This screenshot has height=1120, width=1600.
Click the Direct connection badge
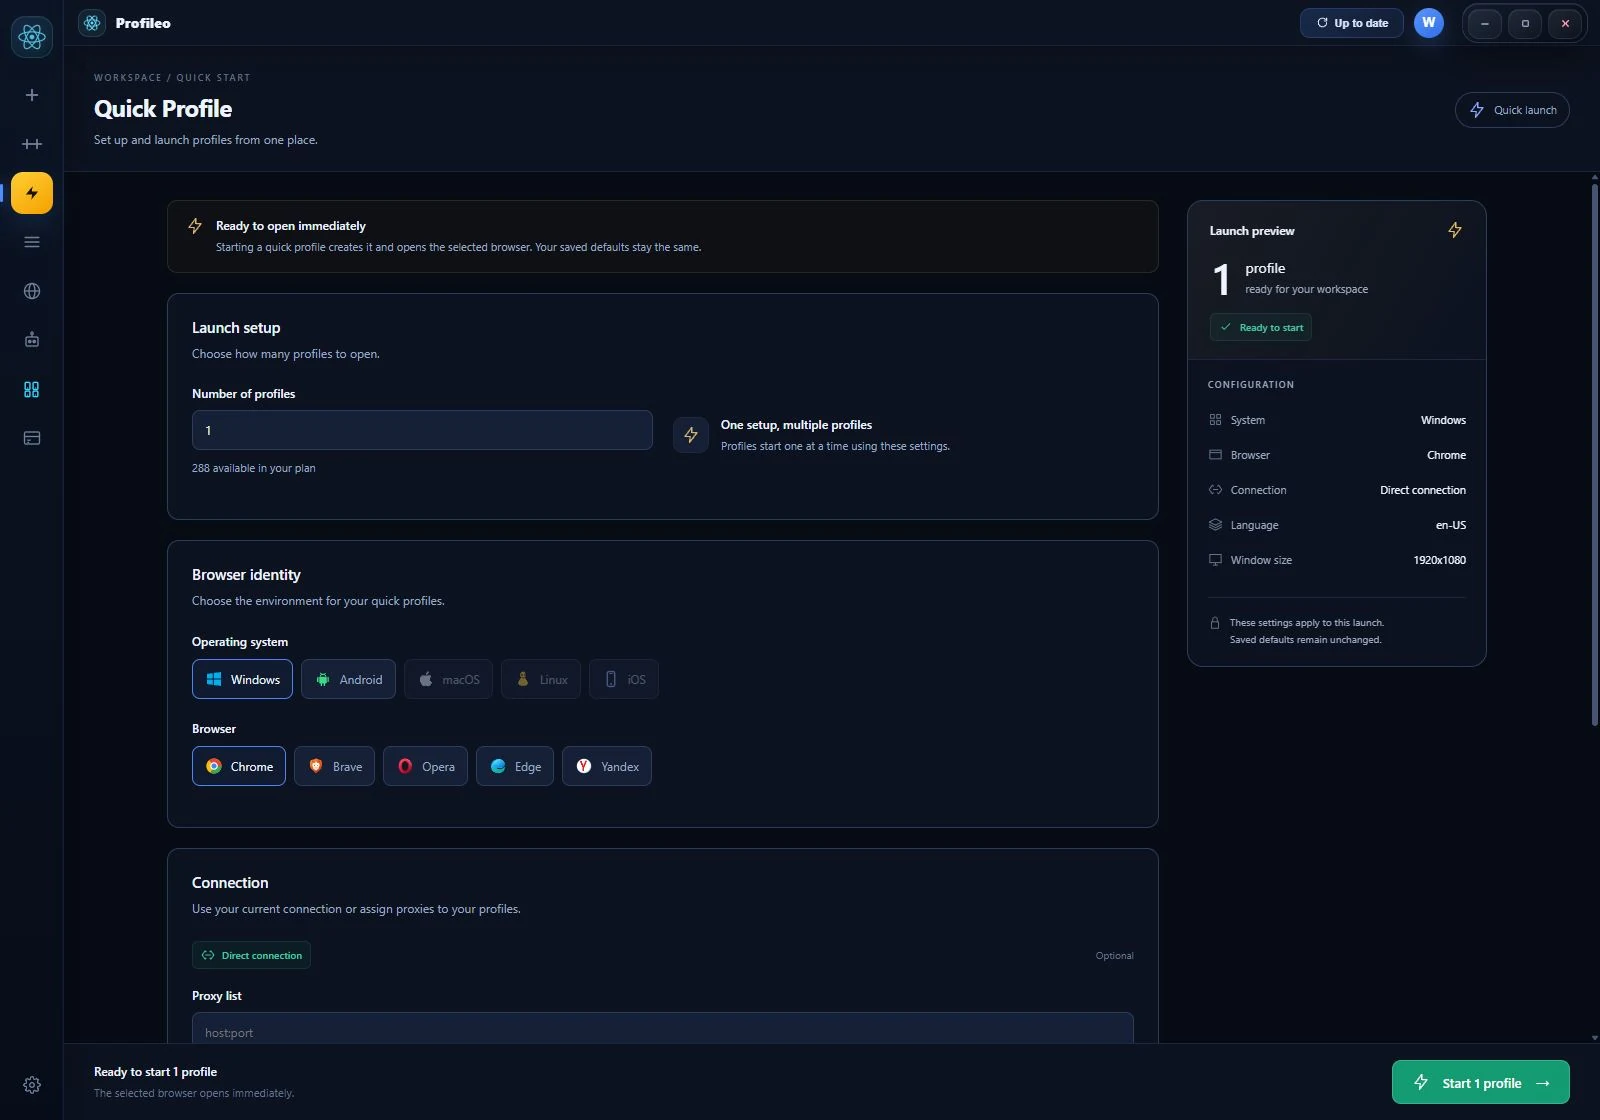point(251,955)
